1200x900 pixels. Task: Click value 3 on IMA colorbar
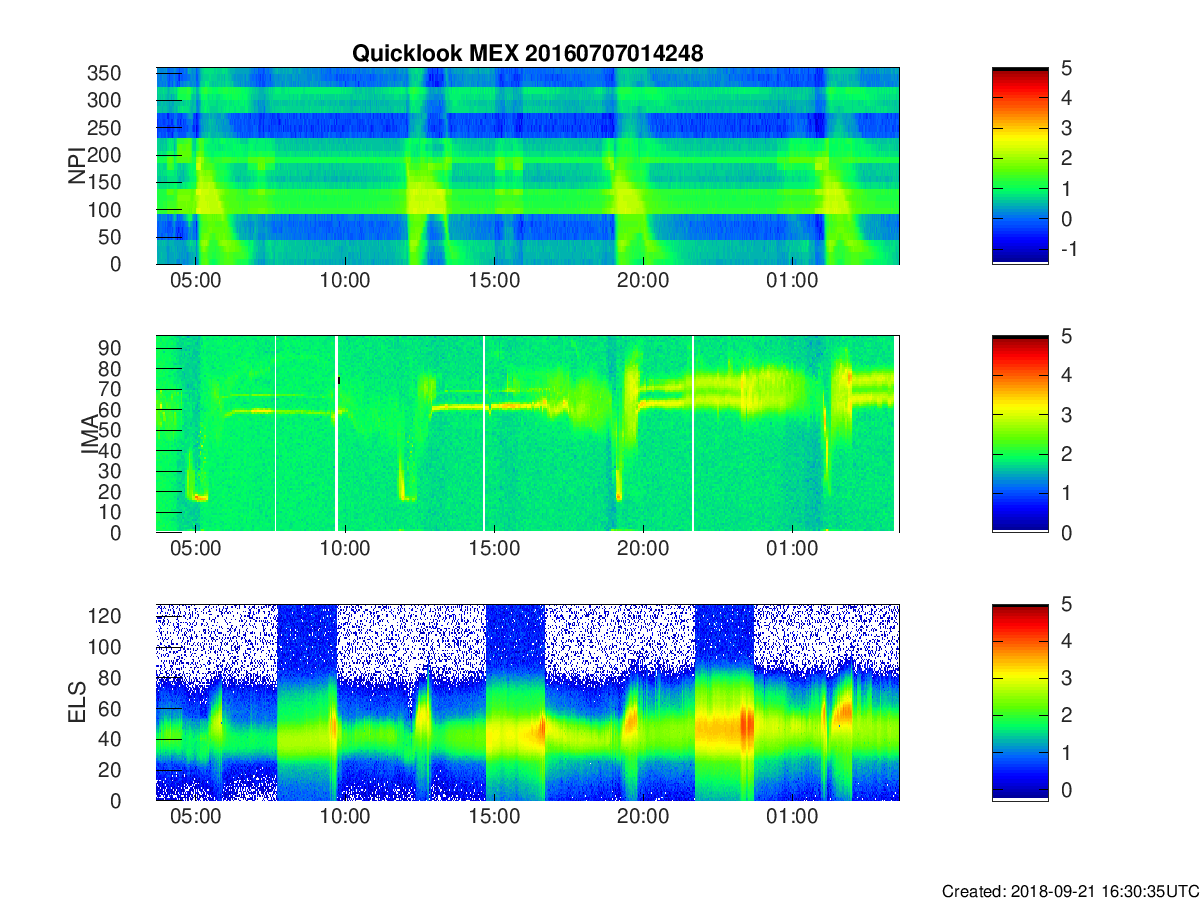coord(1065,414)
